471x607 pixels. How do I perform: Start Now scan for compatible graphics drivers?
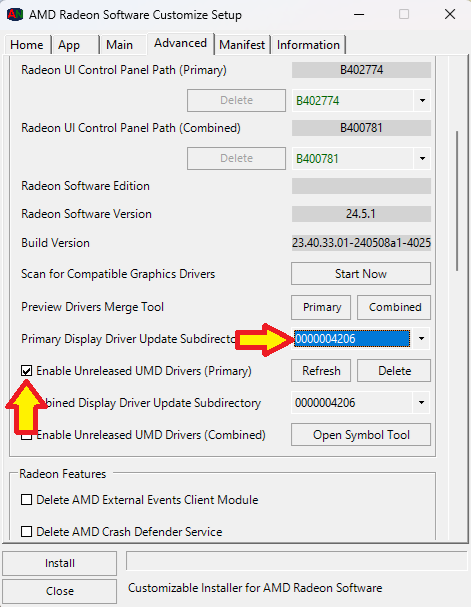[361, 274]
